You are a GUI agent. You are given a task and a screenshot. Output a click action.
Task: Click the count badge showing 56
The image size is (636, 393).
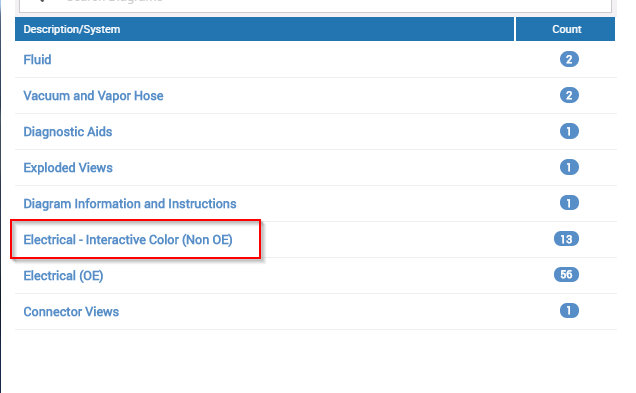(566, 275)
